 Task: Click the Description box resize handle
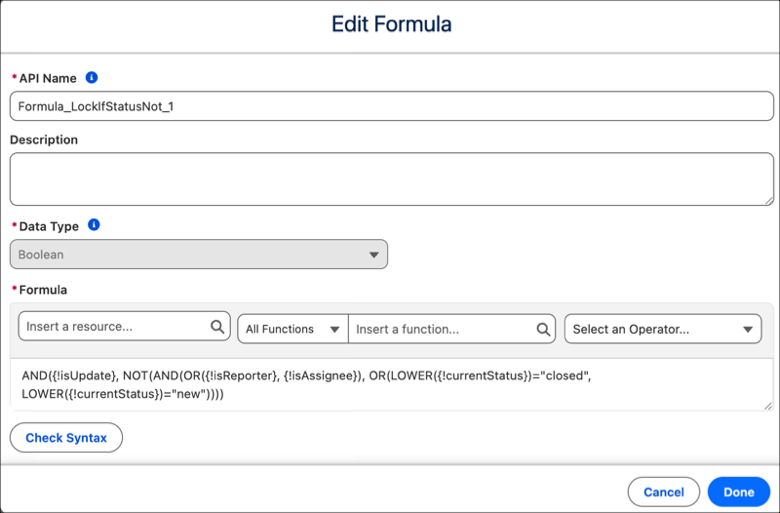pyautogui.click(x=769, y=201)
